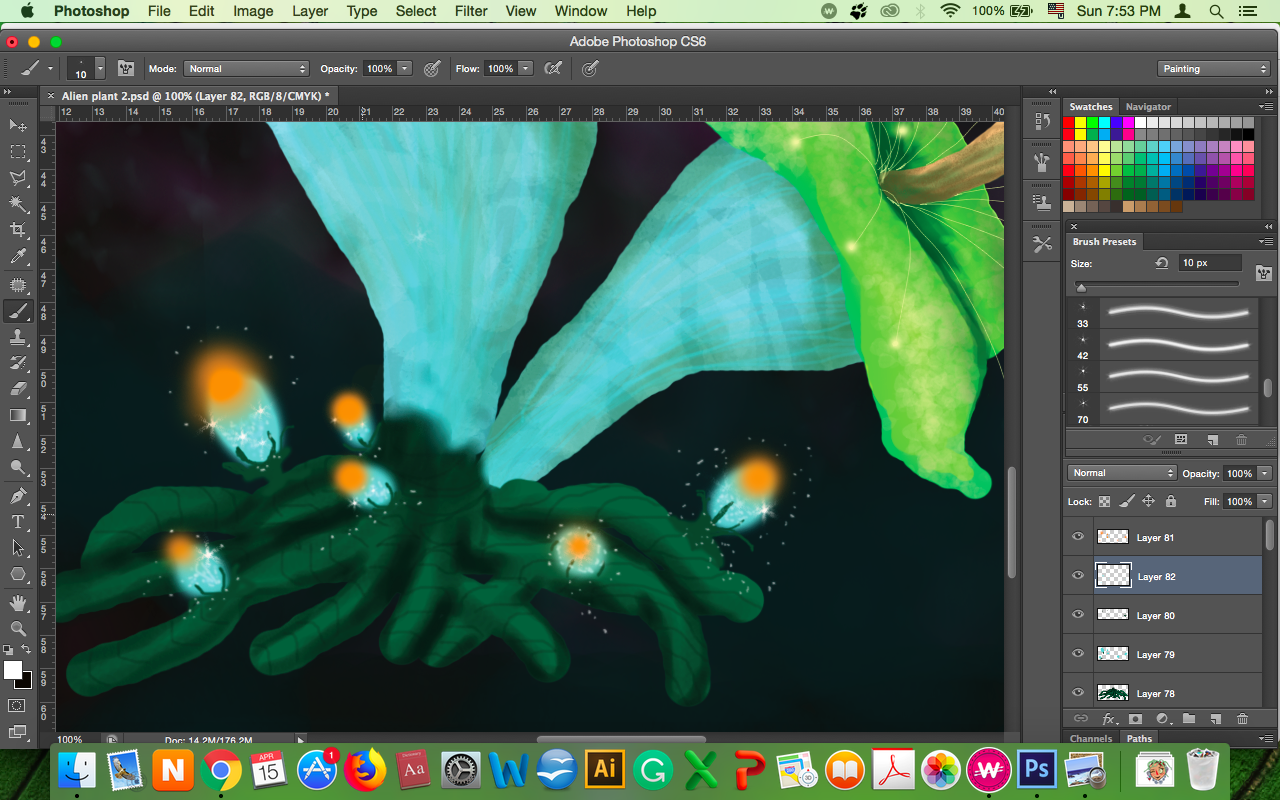
Task: Open the Painting workspace dropdown
Action: (1214, 69)
